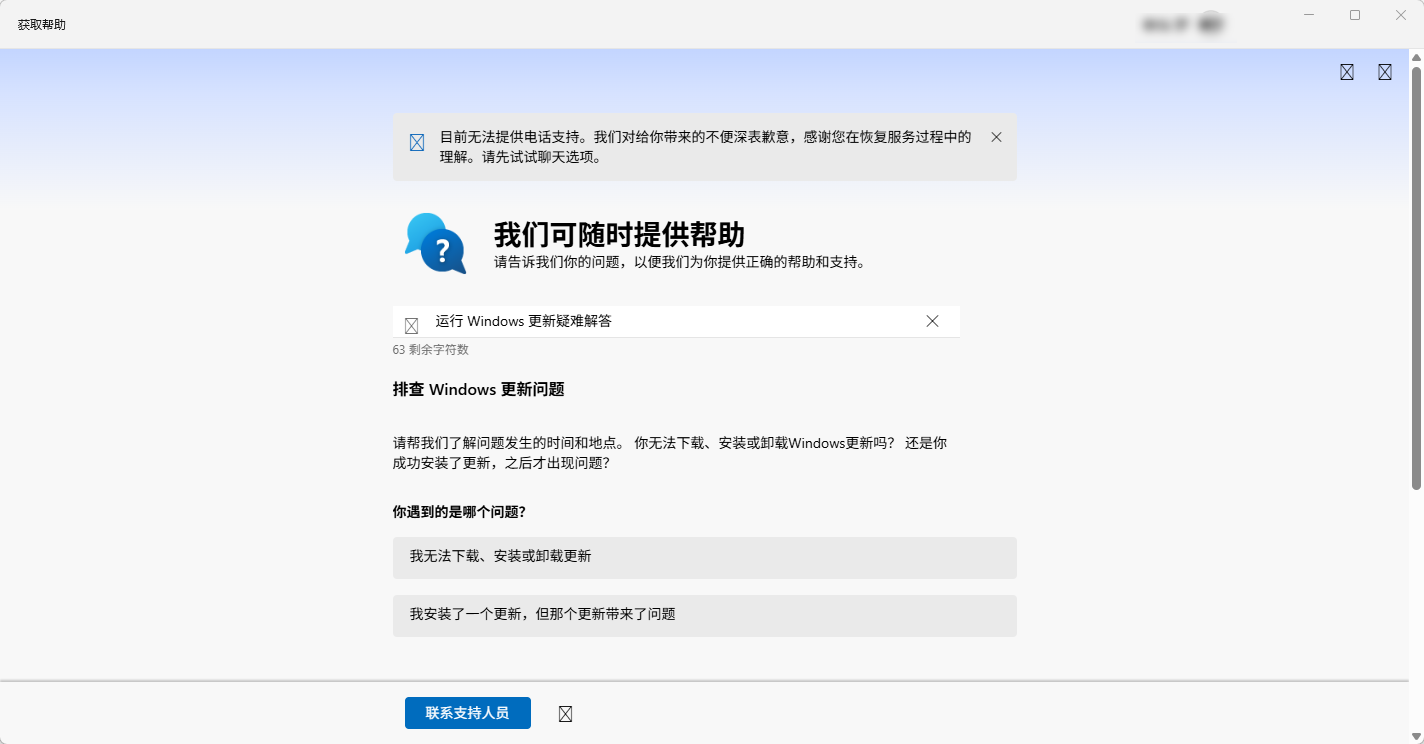Click the info icon in the notice banner
1424x744 pixels.
[417, 143]
